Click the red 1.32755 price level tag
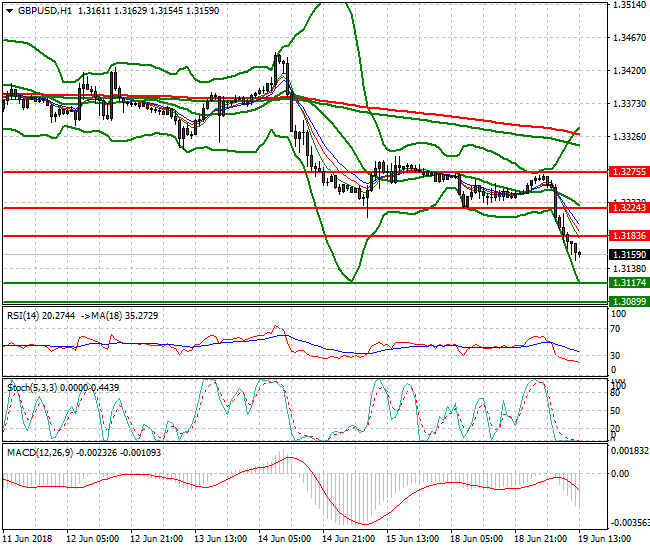650x550 pixels. coord(628,172)
